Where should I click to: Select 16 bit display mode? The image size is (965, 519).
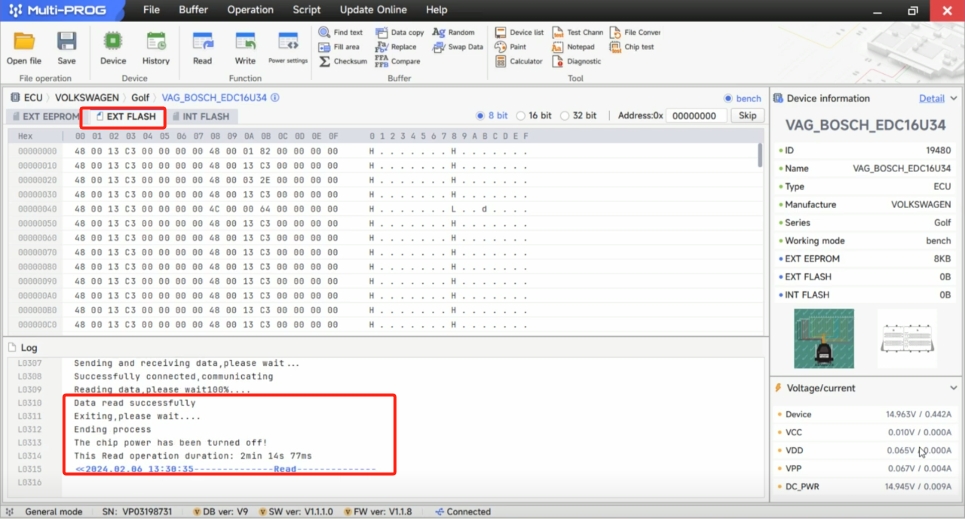[521, 116]
